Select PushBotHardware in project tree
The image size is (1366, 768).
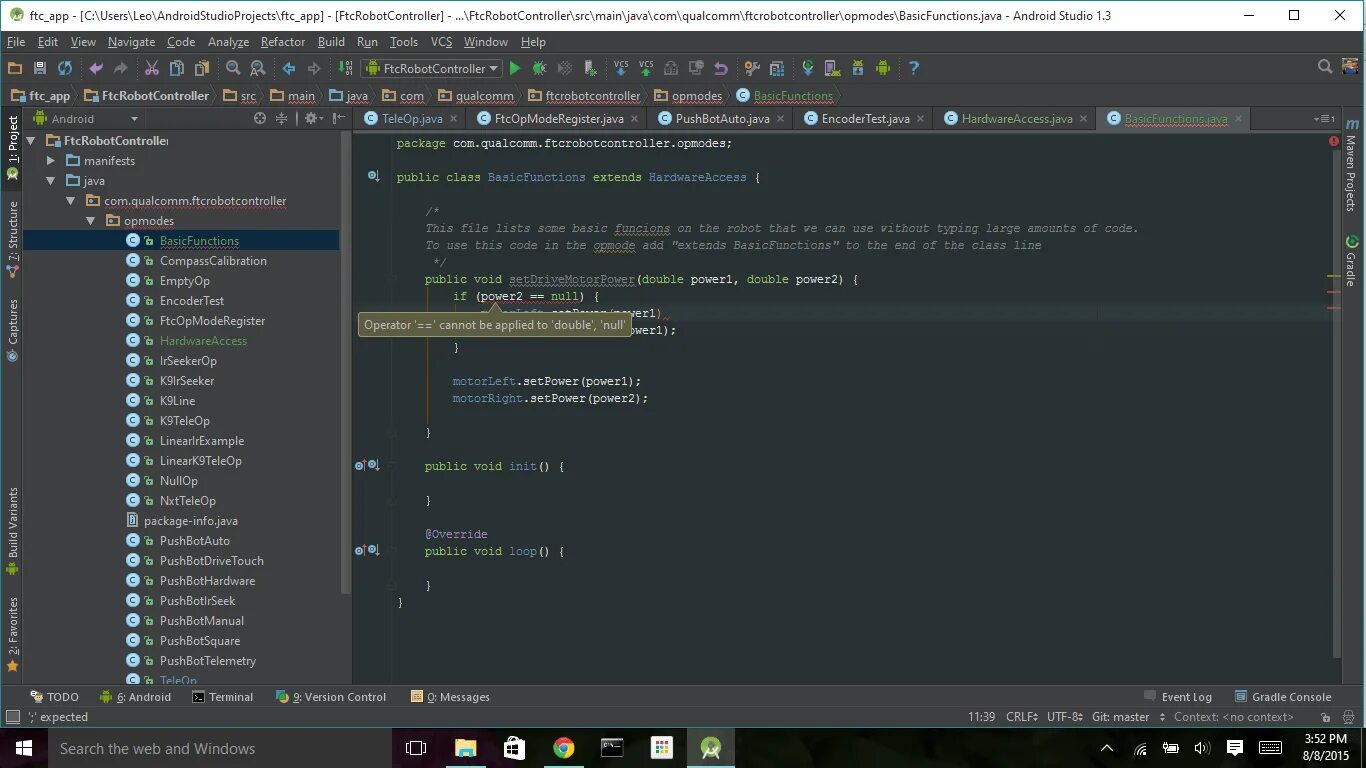click(x=207, y=581)
